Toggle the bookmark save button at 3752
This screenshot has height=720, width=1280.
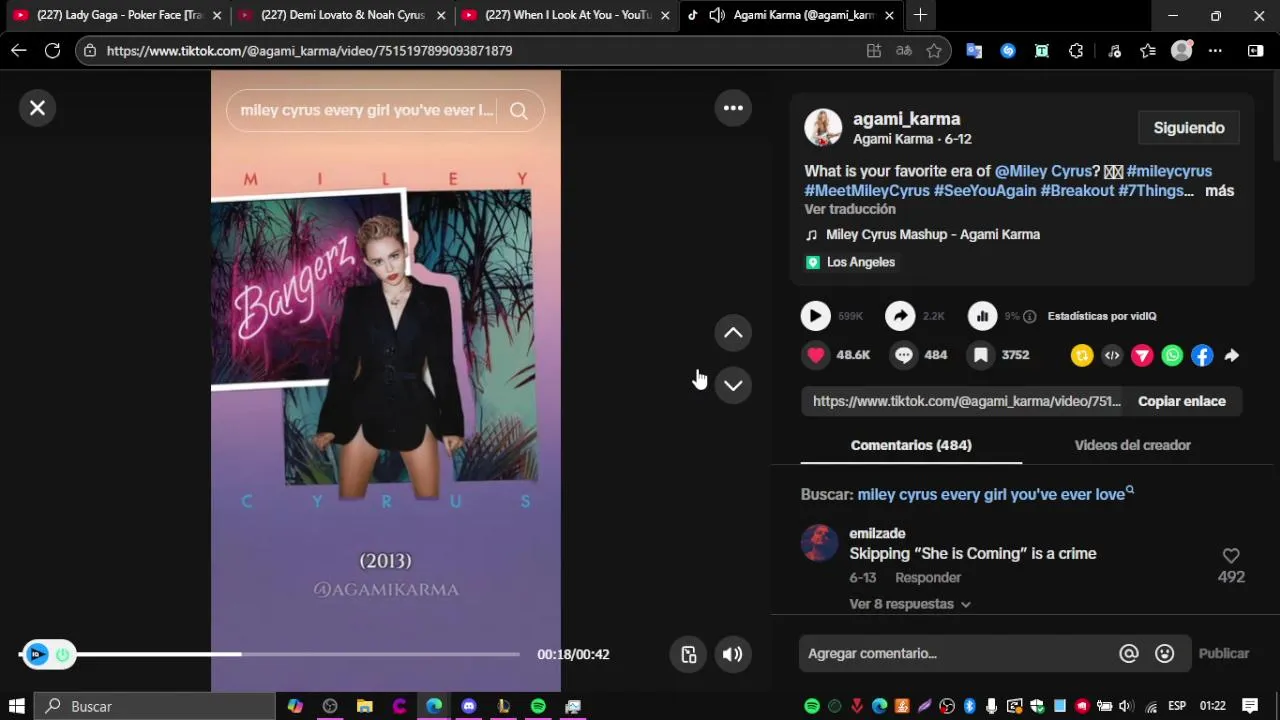click(x=981, y=355)
